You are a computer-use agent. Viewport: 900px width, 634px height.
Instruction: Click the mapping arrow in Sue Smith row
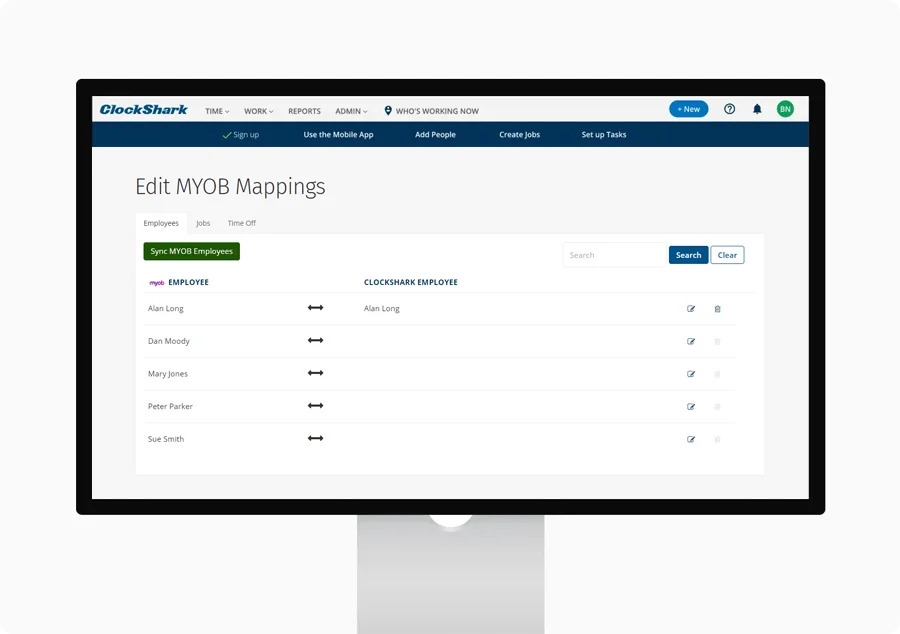[x=316, y=438]
